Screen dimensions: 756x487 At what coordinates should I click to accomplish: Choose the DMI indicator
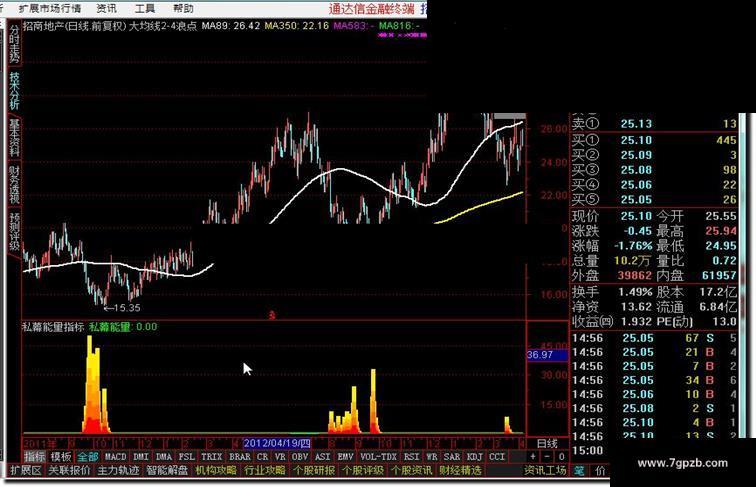141,456
